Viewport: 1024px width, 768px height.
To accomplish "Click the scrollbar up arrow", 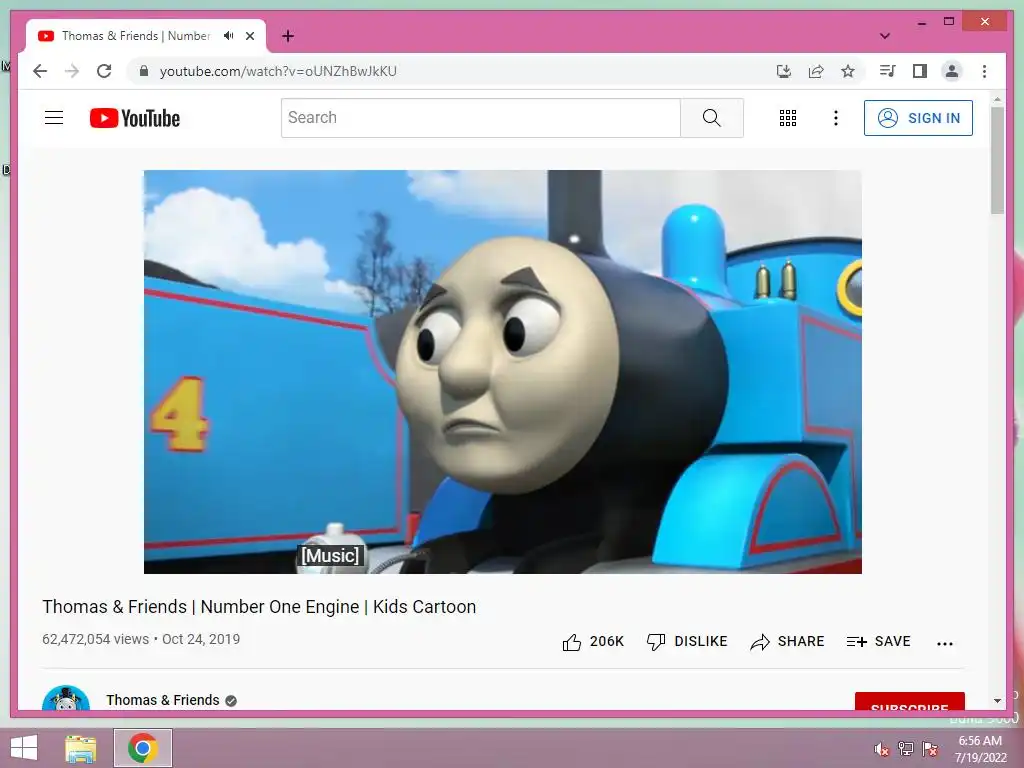I will point(997,99).
